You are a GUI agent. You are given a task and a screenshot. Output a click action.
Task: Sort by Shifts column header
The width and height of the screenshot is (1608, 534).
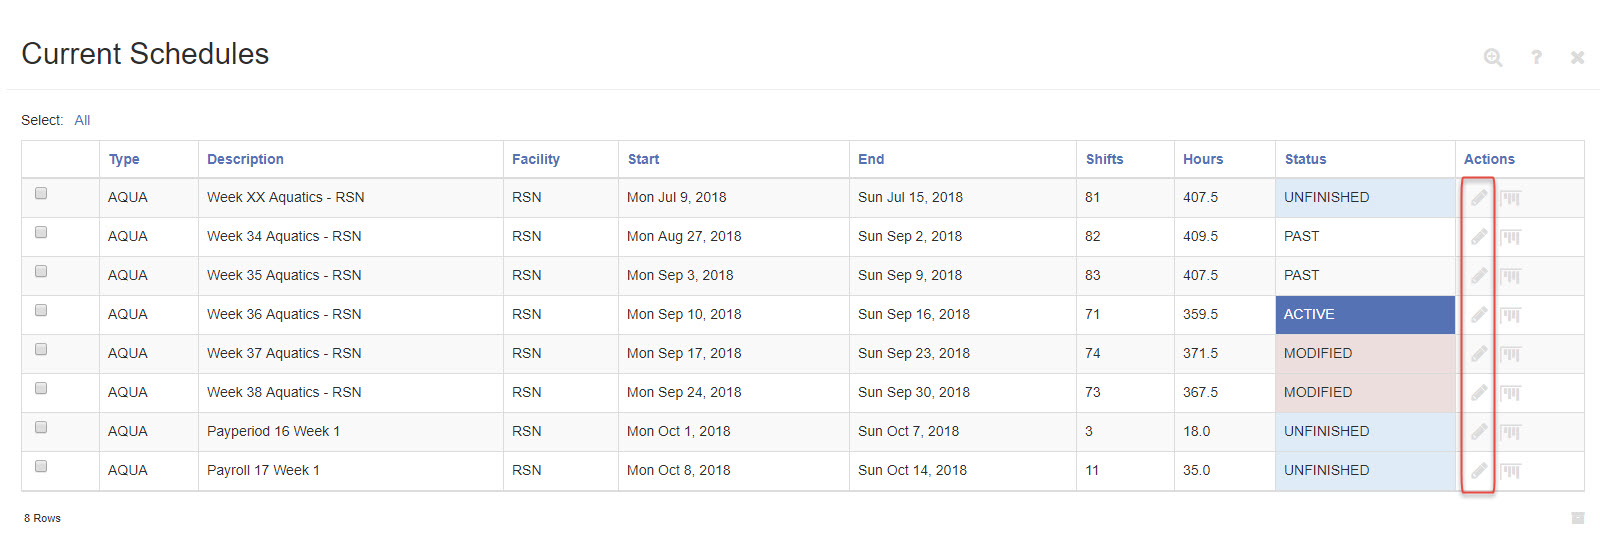pos(1105,159)
